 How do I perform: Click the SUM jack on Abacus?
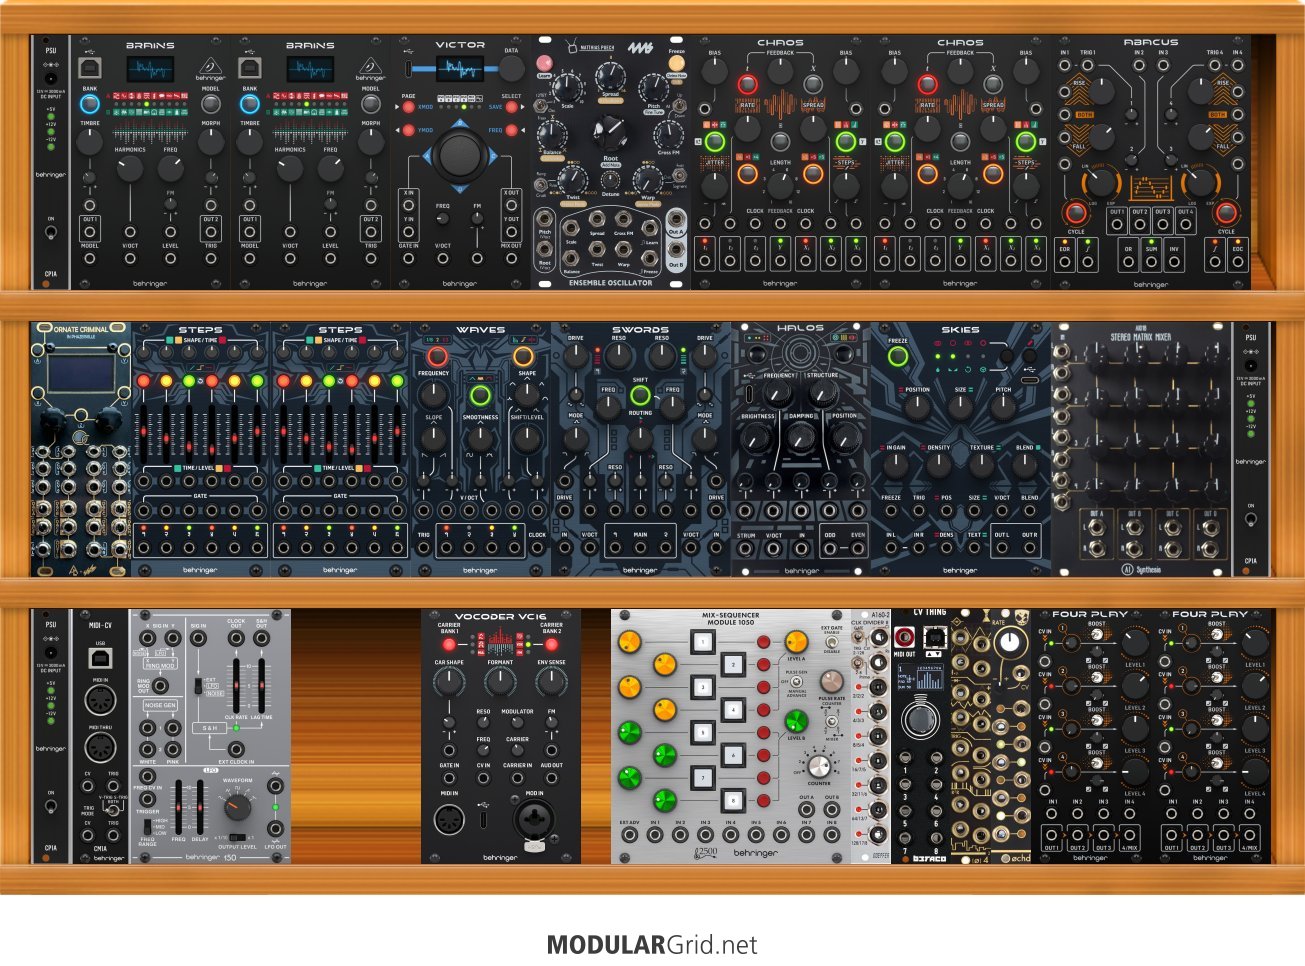pos(1150,263)
